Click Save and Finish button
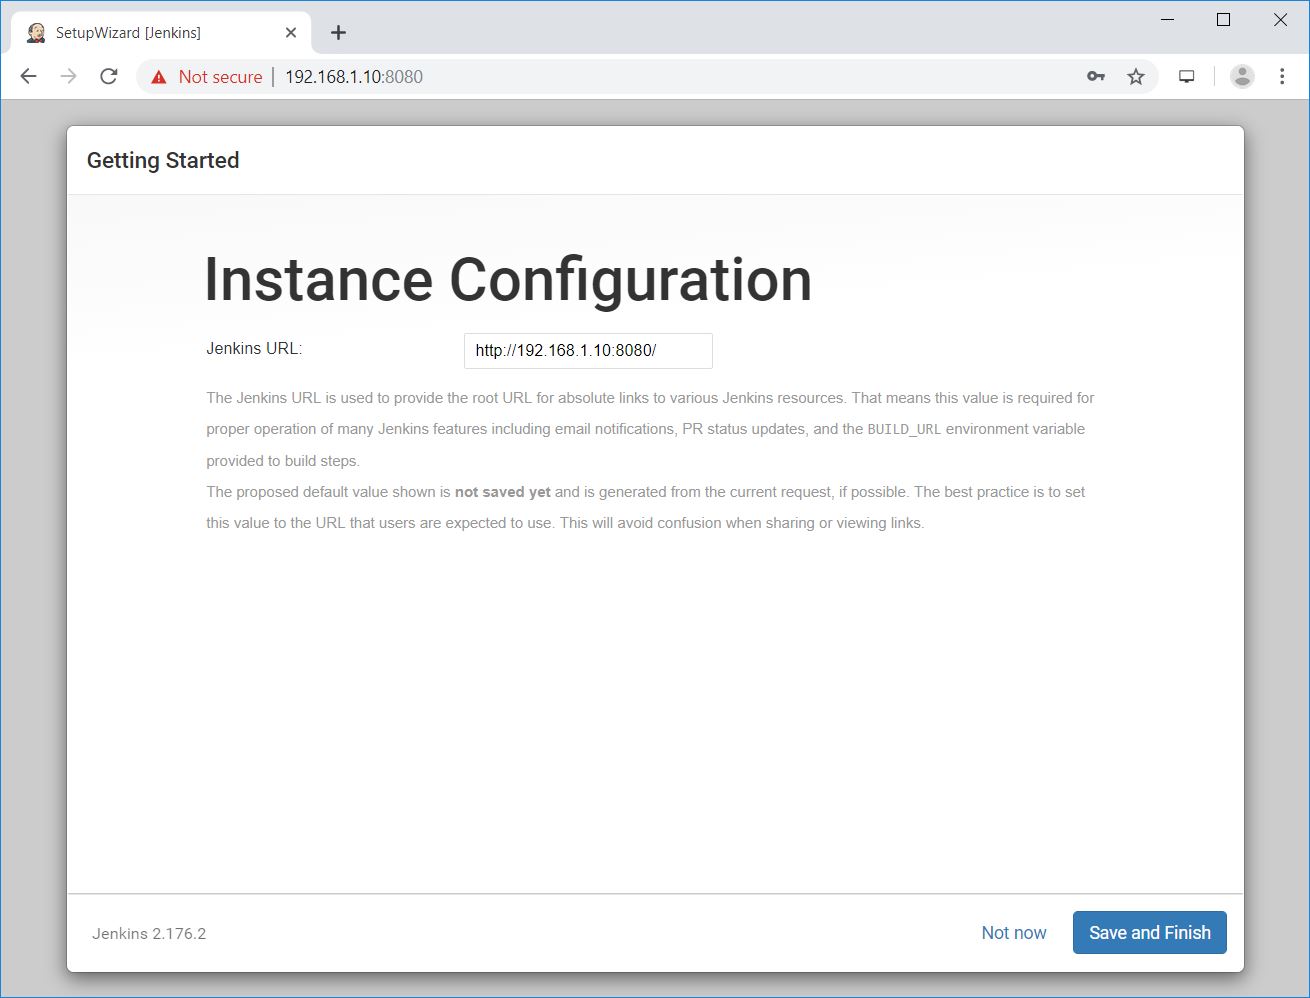This screenshot has width=1310, height=998. 1150,933
